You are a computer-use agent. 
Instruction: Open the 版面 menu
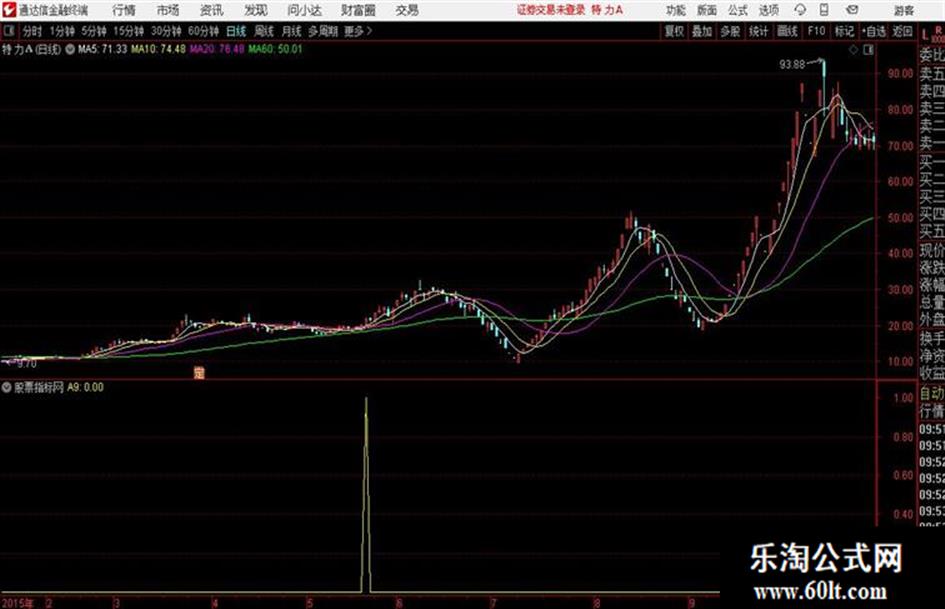706,10
